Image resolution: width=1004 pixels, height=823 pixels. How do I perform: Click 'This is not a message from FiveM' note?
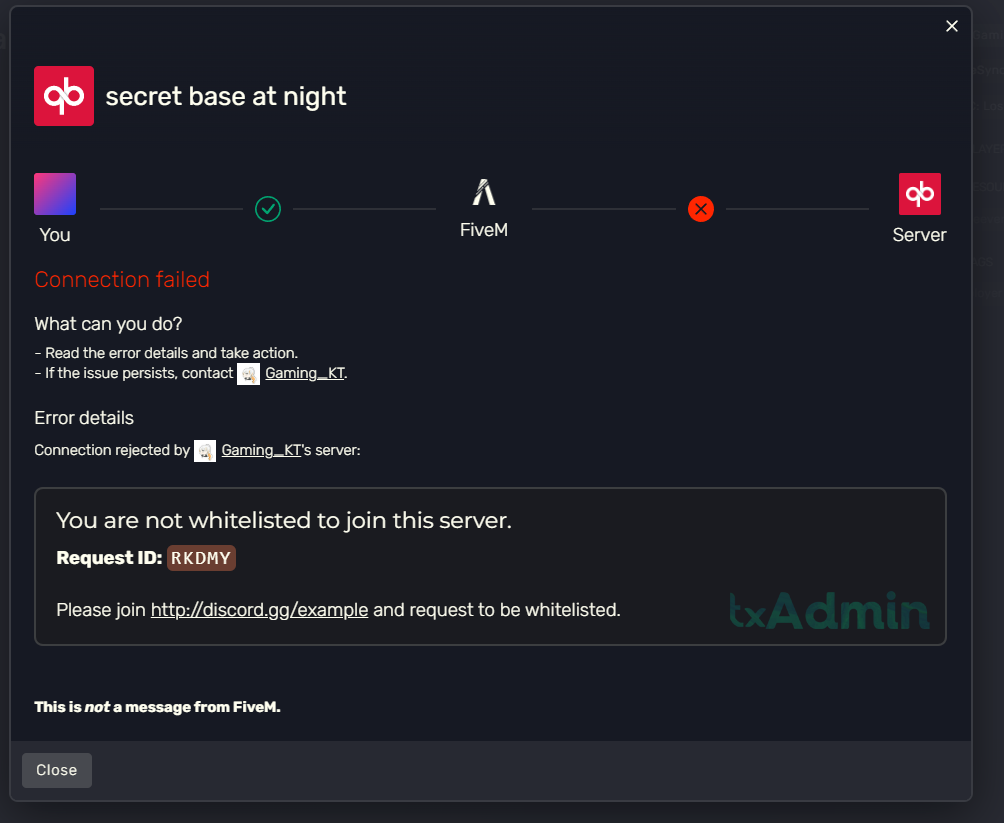(158, 707)
